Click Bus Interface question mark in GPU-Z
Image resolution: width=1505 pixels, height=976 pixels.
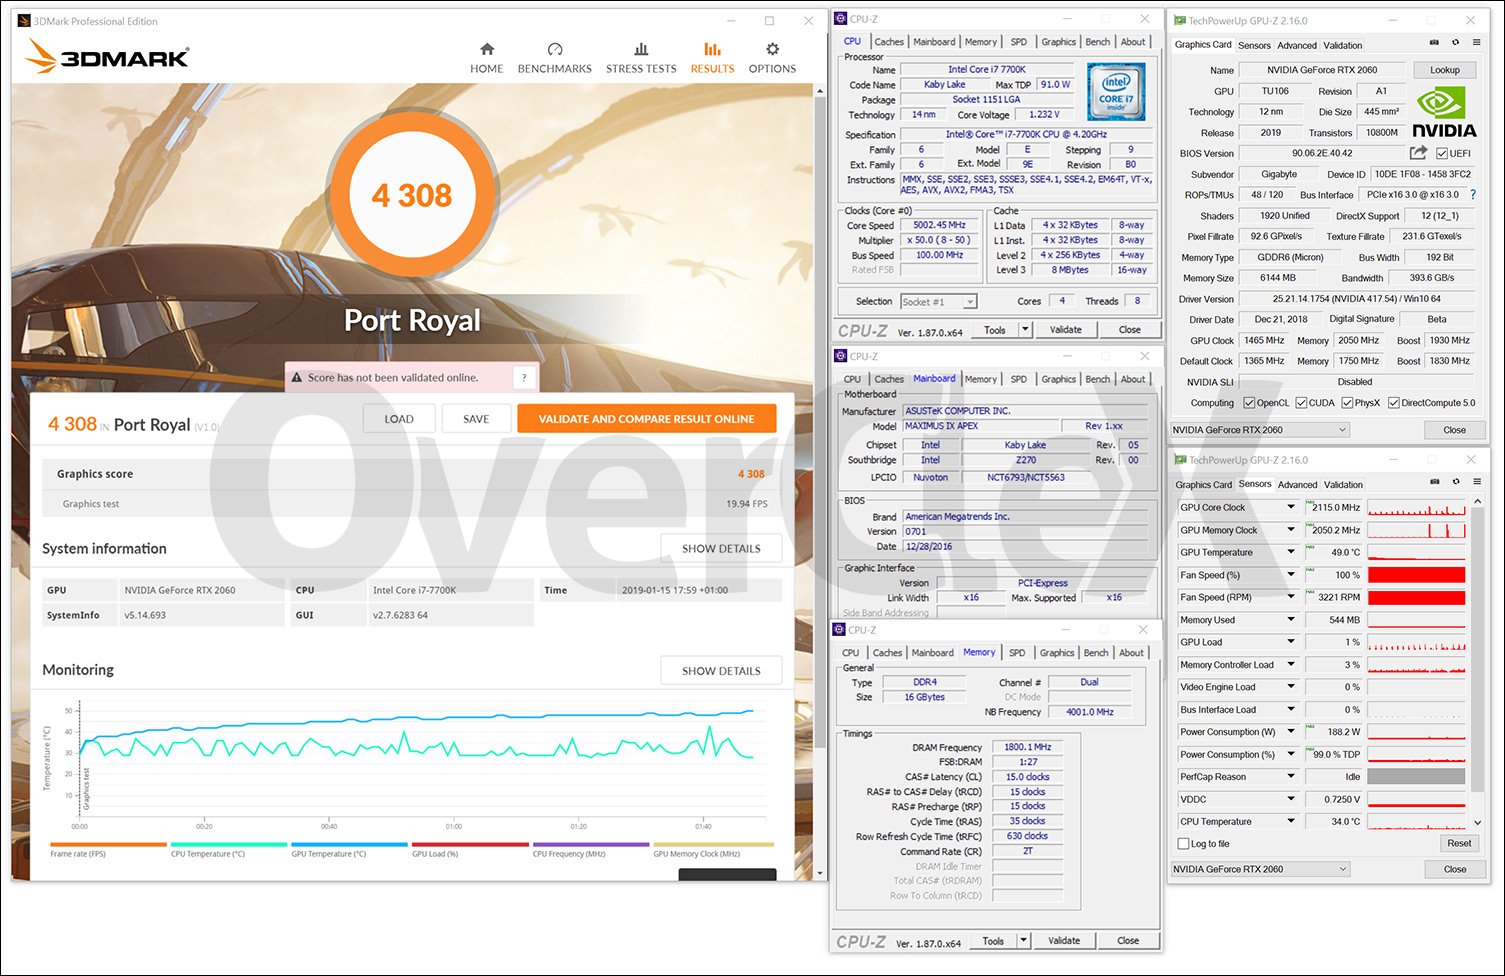point(1472,195)
